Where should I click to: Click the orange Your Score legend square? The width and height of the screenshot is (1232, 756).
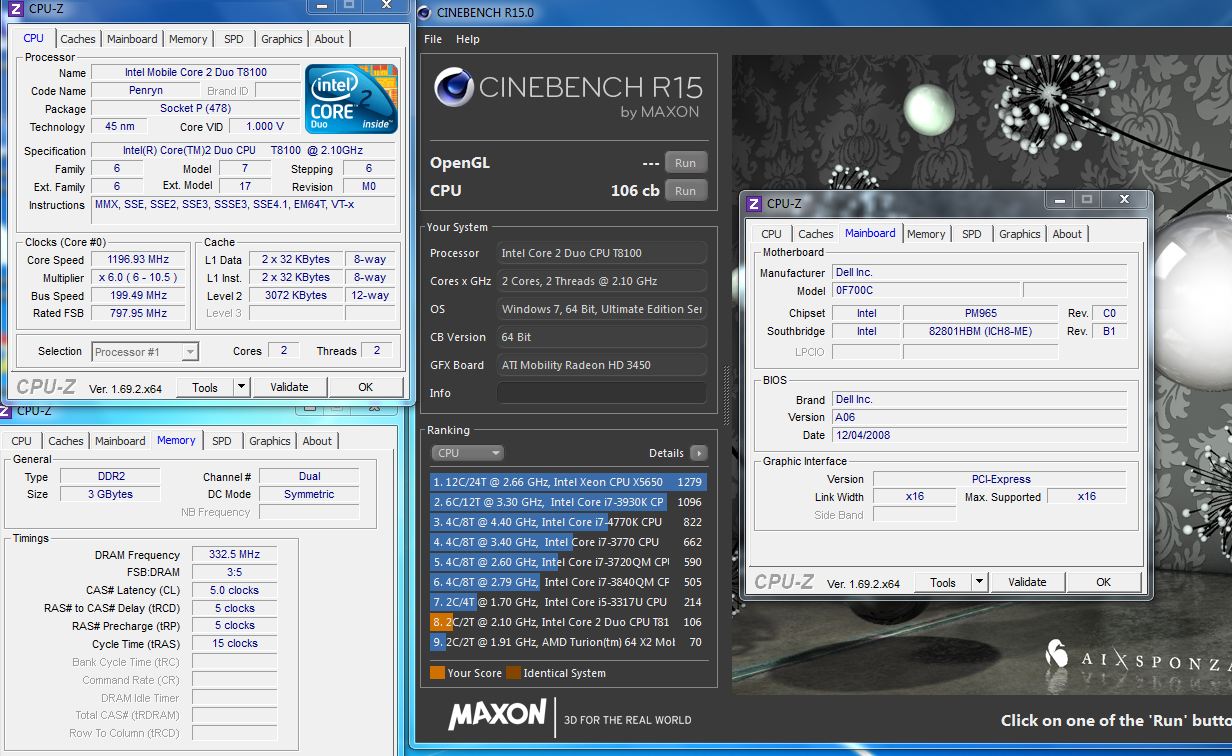point(437,673)
